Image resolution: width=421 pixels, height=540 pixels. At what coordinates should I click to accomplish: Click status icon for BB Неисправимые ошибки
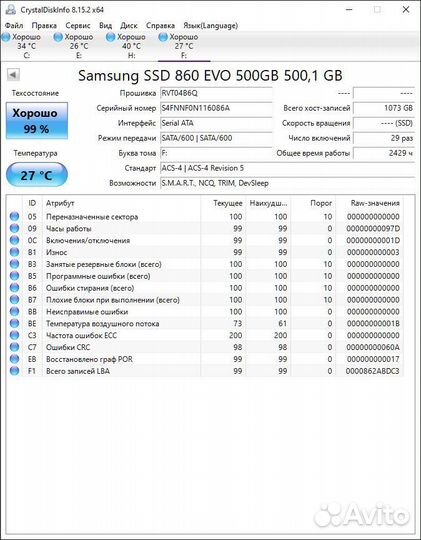click(x=14, y=312)
